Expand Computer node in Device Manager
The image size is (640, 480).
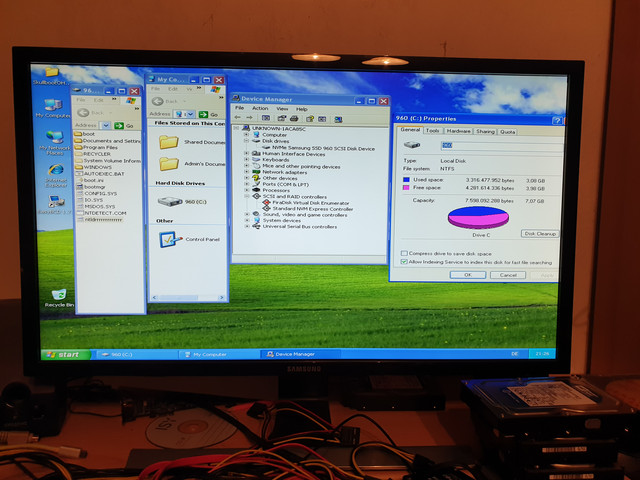click(246, 135)
